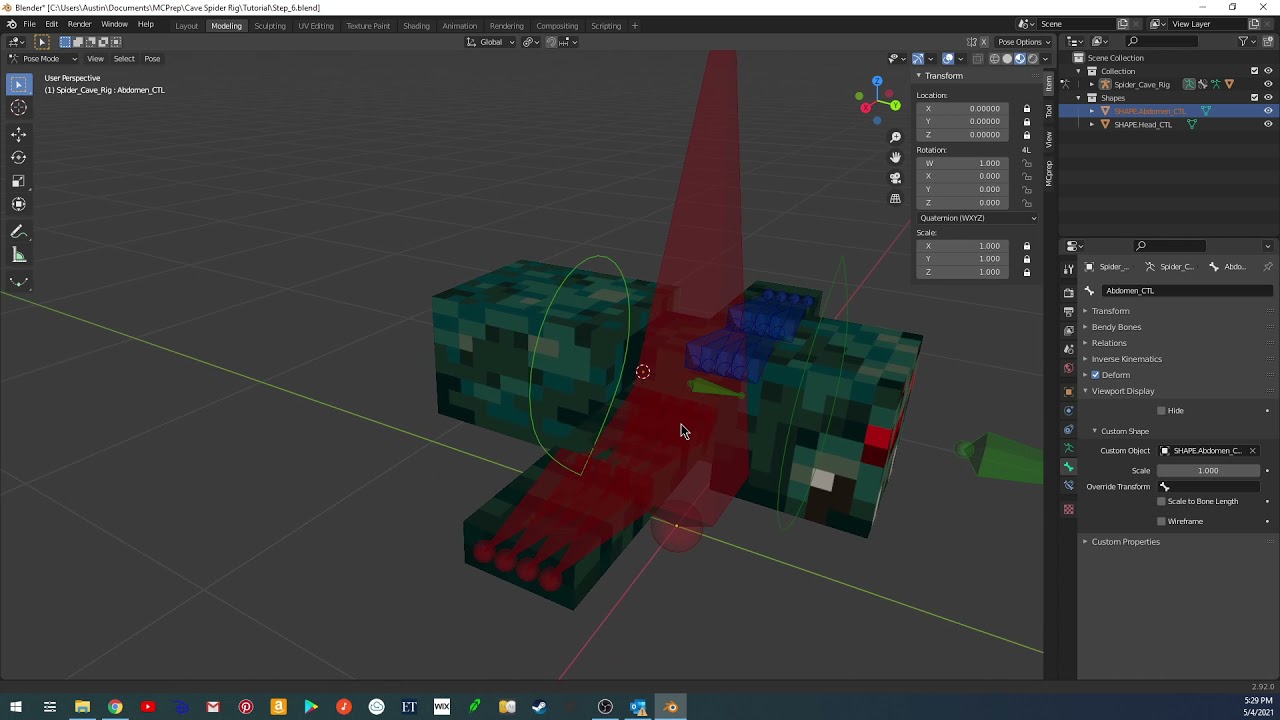The image size is (1280, 720).
Task: Open the outliner filter dropdown
Action: (x=1247, y=41)
